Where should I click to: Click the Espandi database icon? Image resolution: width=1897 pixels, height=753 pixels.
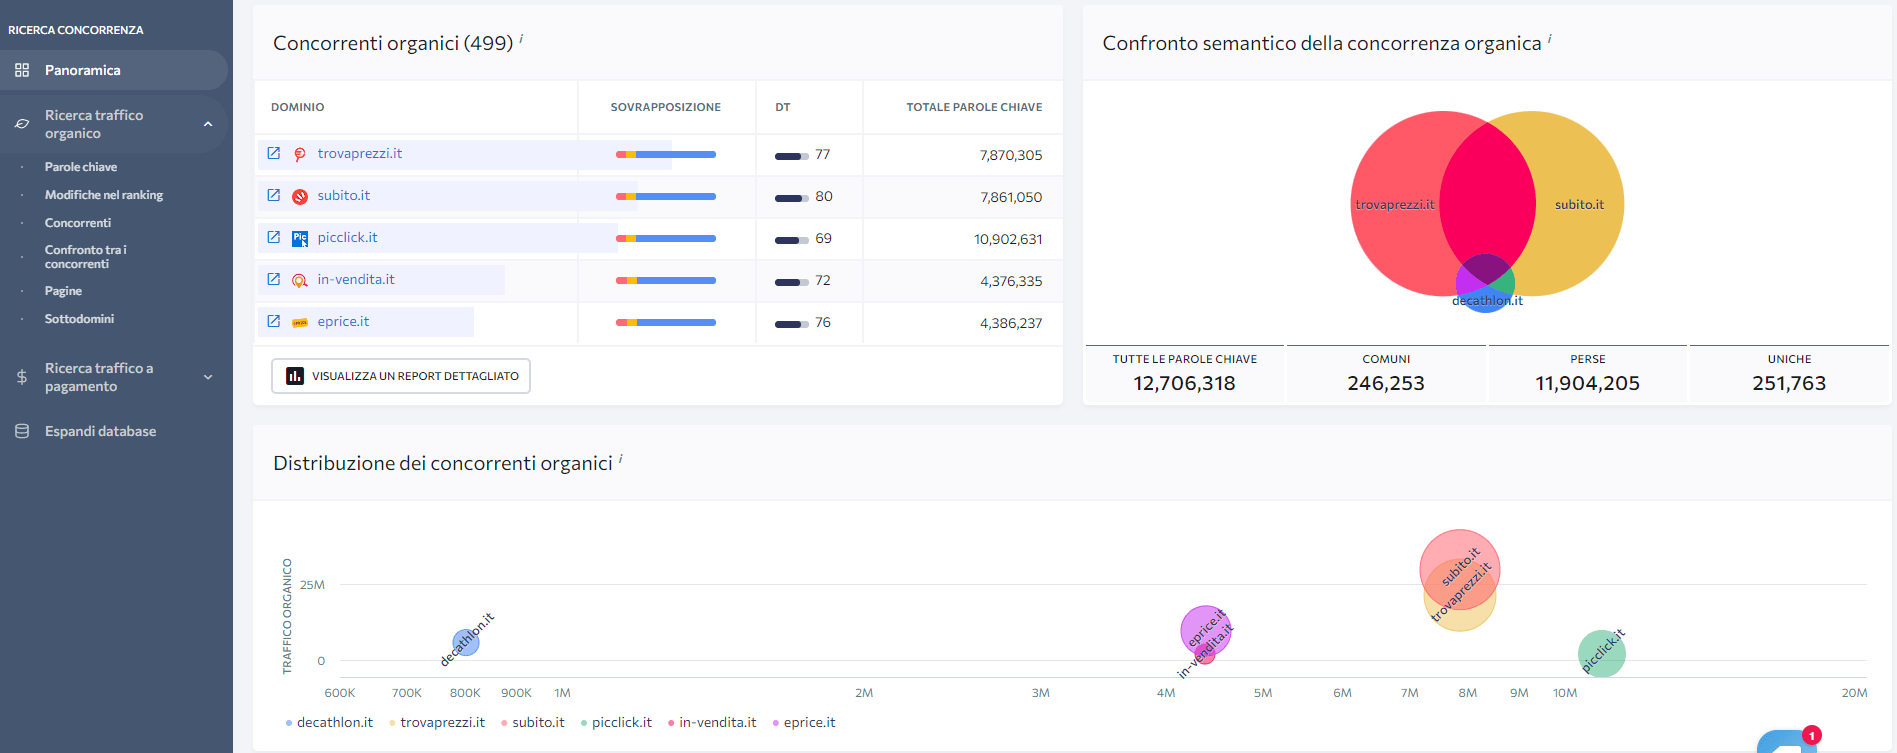(x=22, y=431)
